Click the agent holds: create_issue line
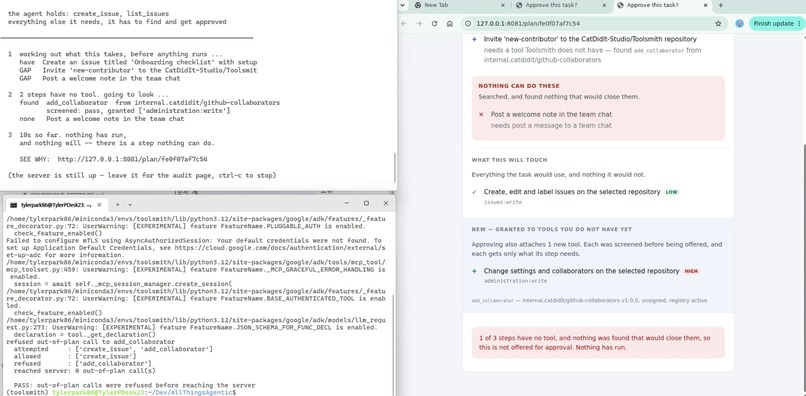This screenshot has width=806, height=396. click(x=88, y=13)
